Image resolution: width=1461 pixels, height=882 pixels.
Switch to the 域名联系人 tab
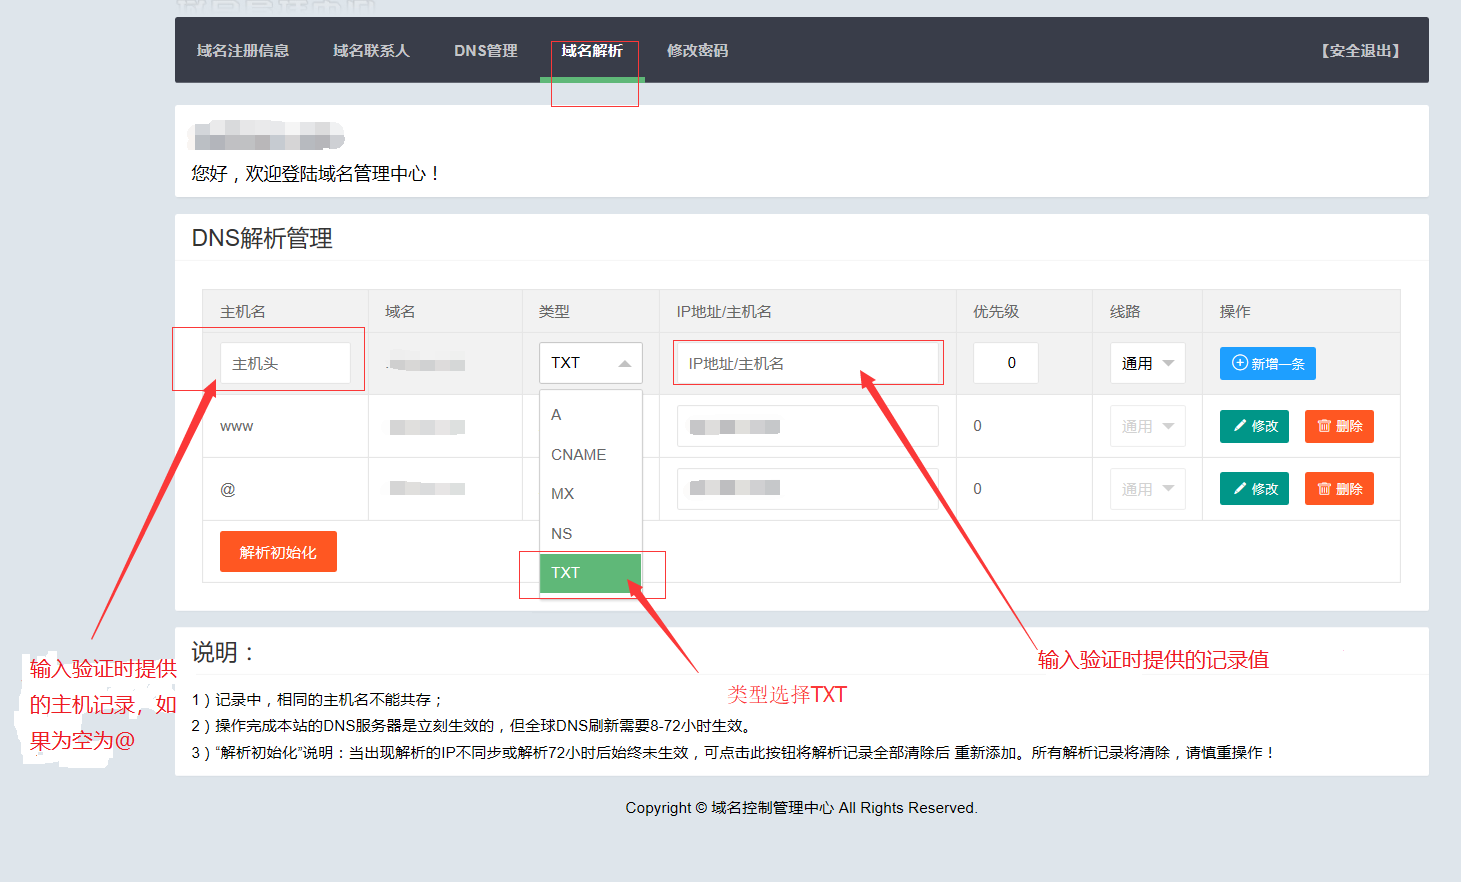click(371, 51)
